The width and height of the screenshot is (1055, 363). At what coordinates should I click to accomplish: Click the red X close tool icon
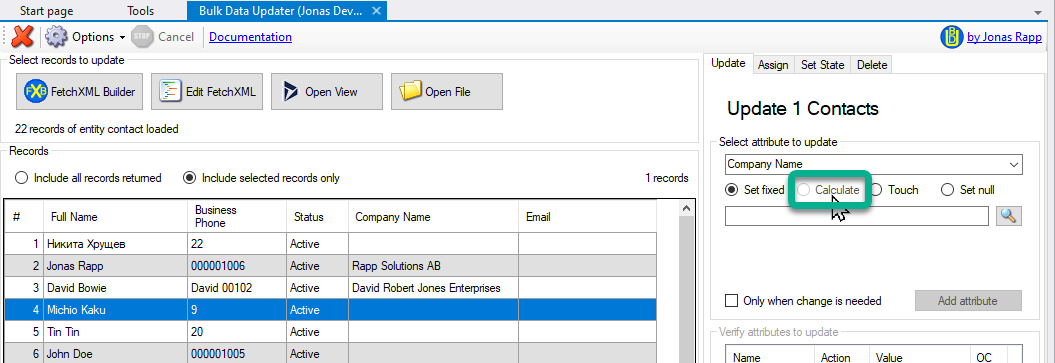23,37
